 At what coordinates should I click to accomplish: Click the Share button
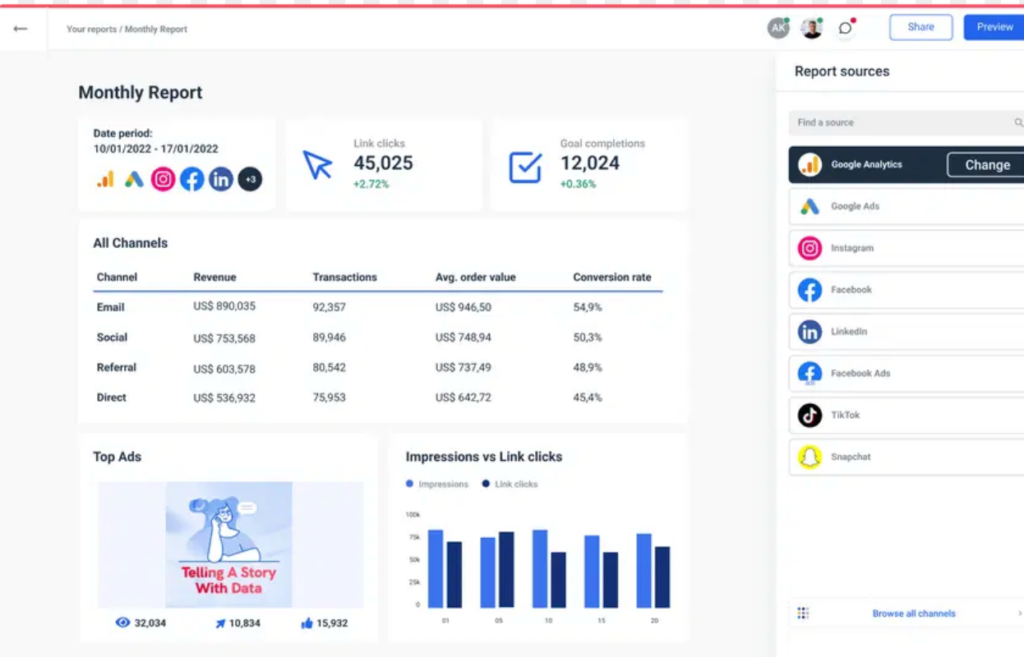920,27
